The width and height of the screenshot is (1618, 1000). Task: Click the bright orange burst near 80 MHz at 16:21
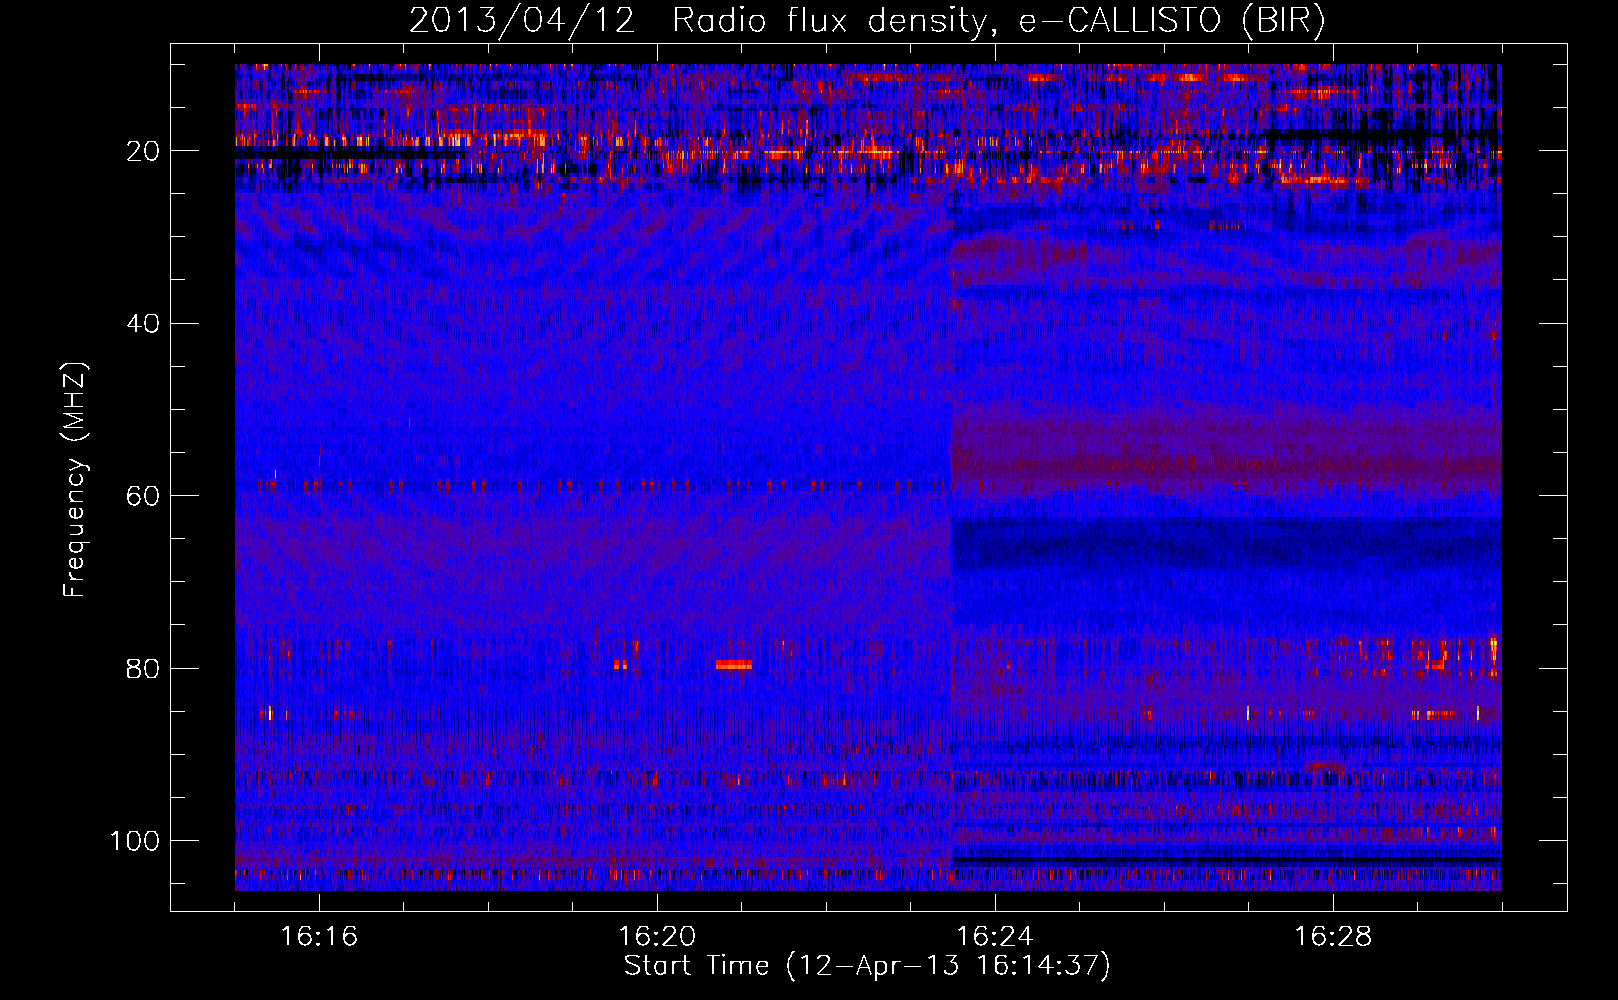click(x=733, y=665)
